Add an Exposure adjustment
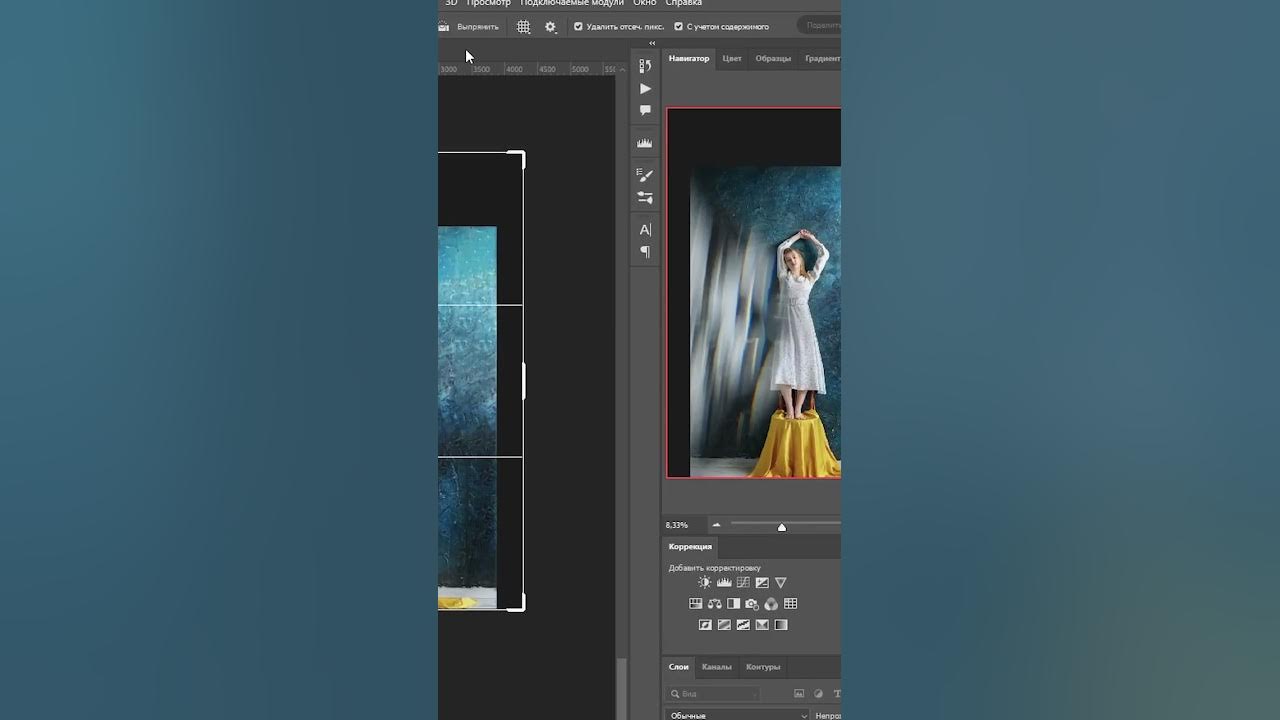The width and height of the screenshot is (1280, 720). (762, 582)
